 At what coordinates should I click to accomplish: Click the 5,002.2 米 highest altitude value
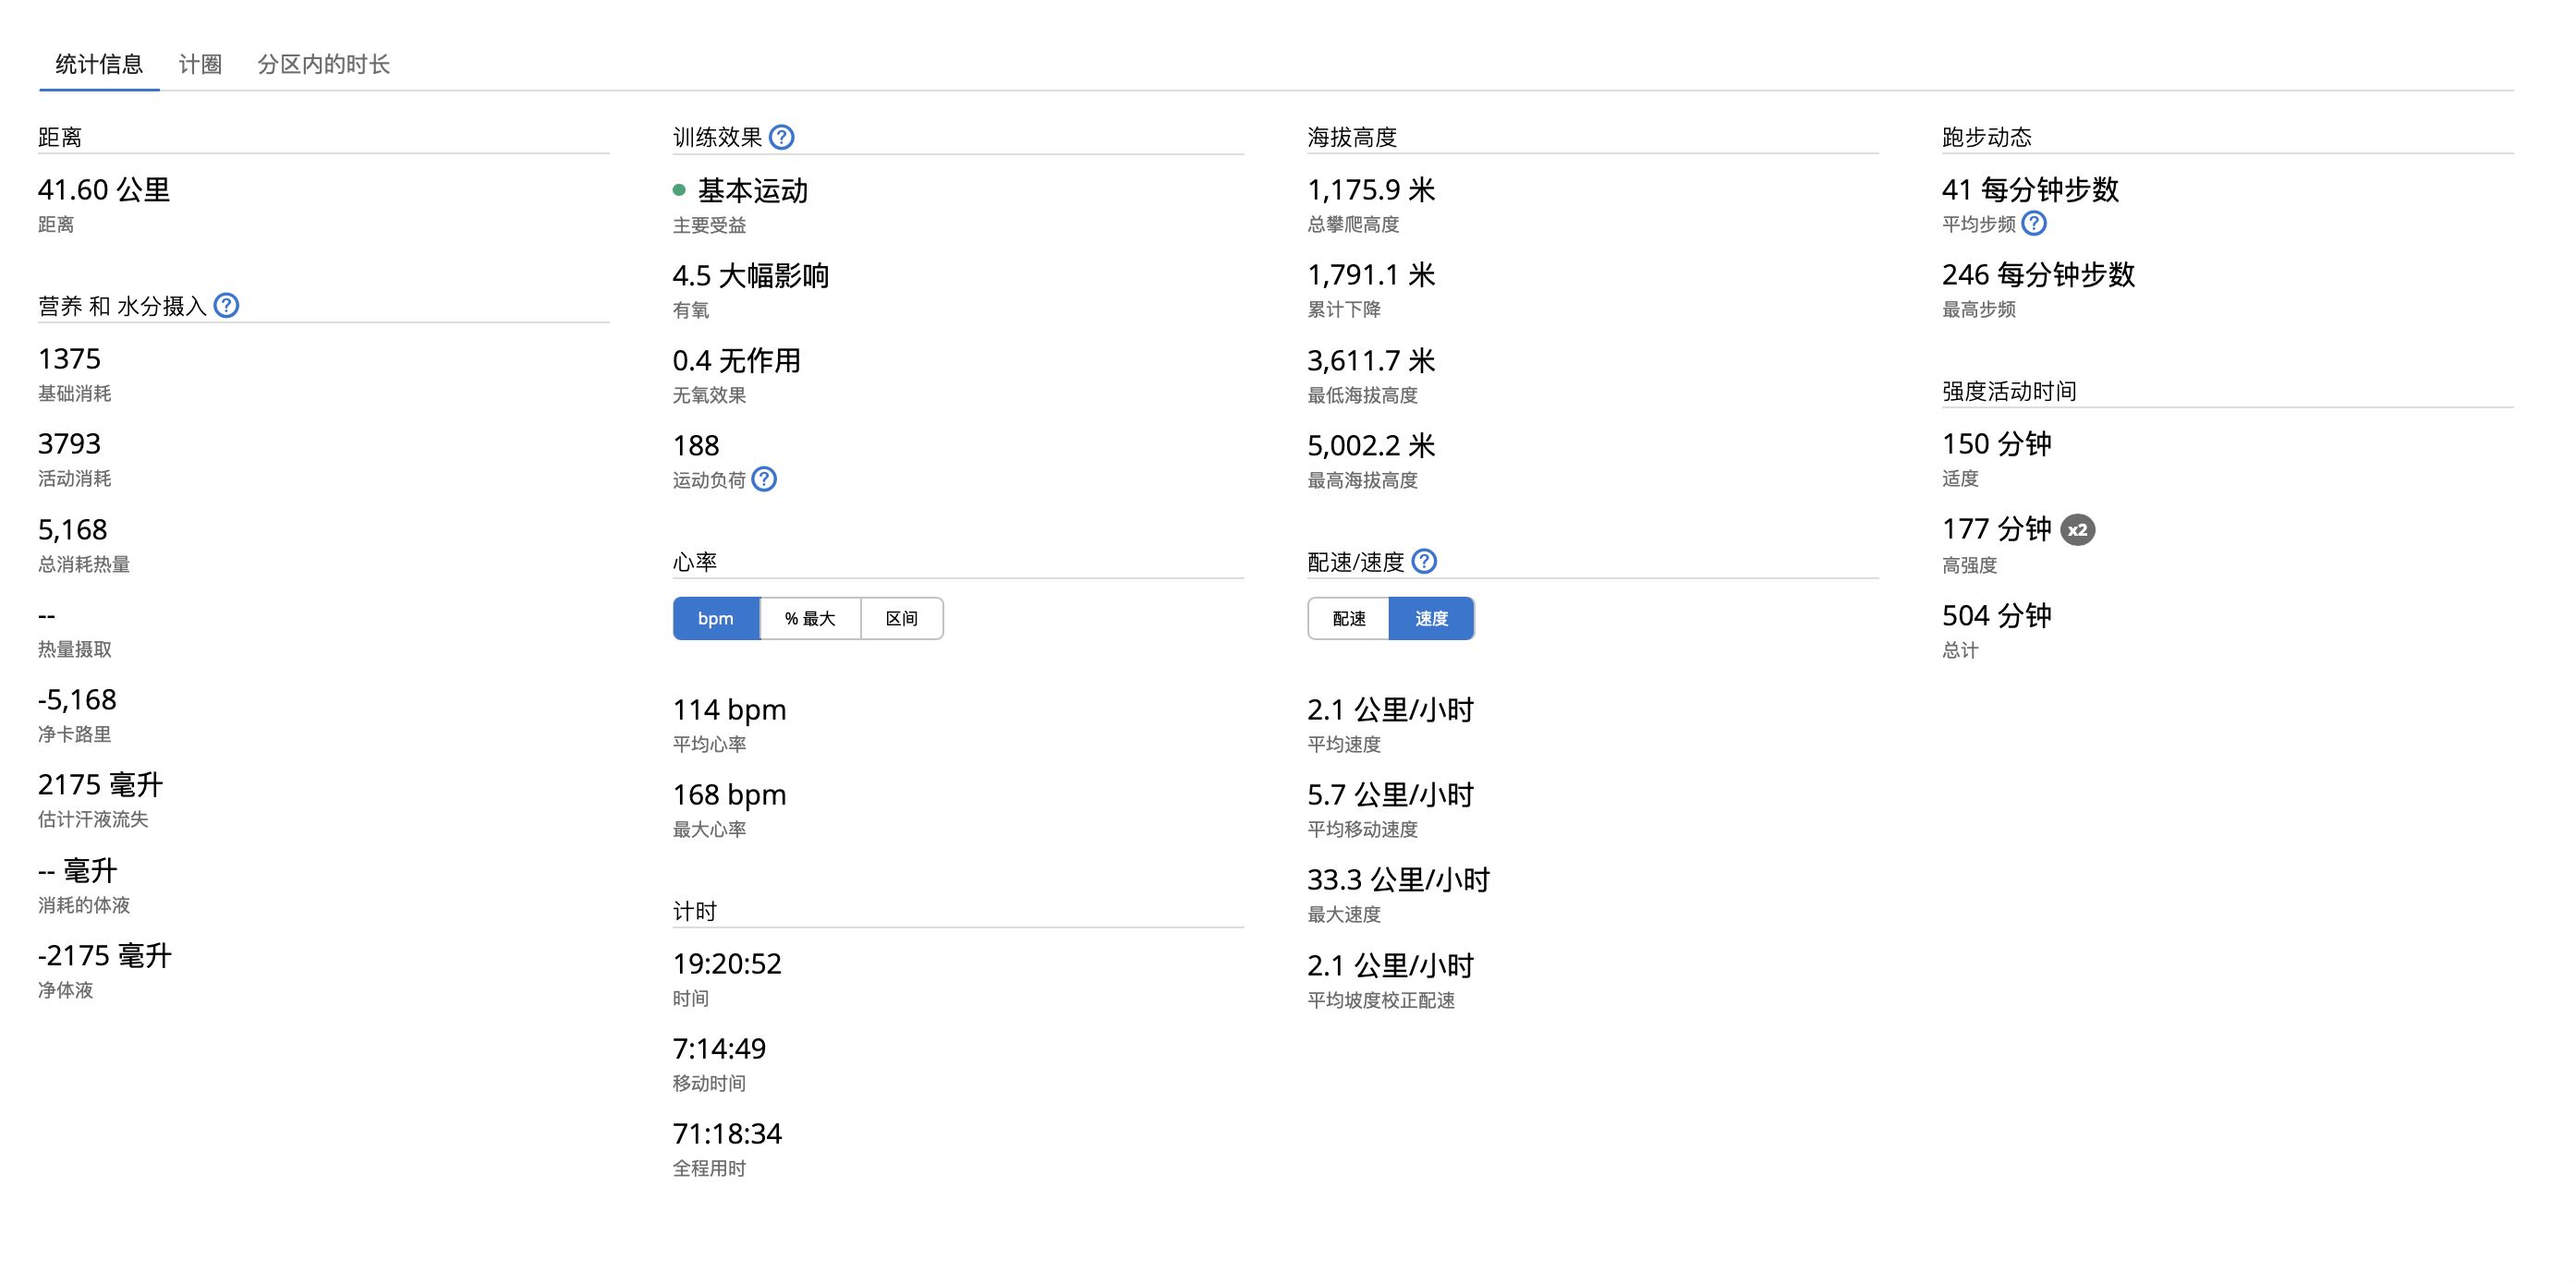(1371, 445)
